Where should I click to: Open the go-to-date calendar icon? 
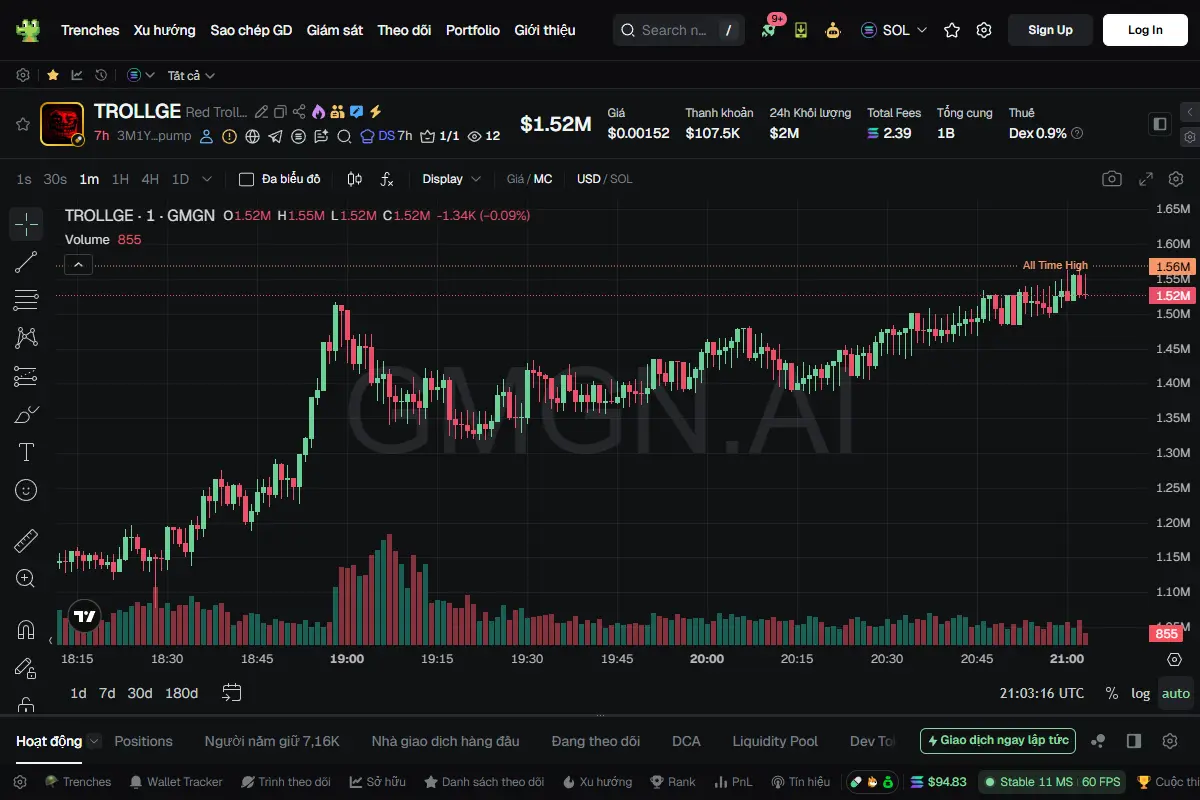pos(232,692)
